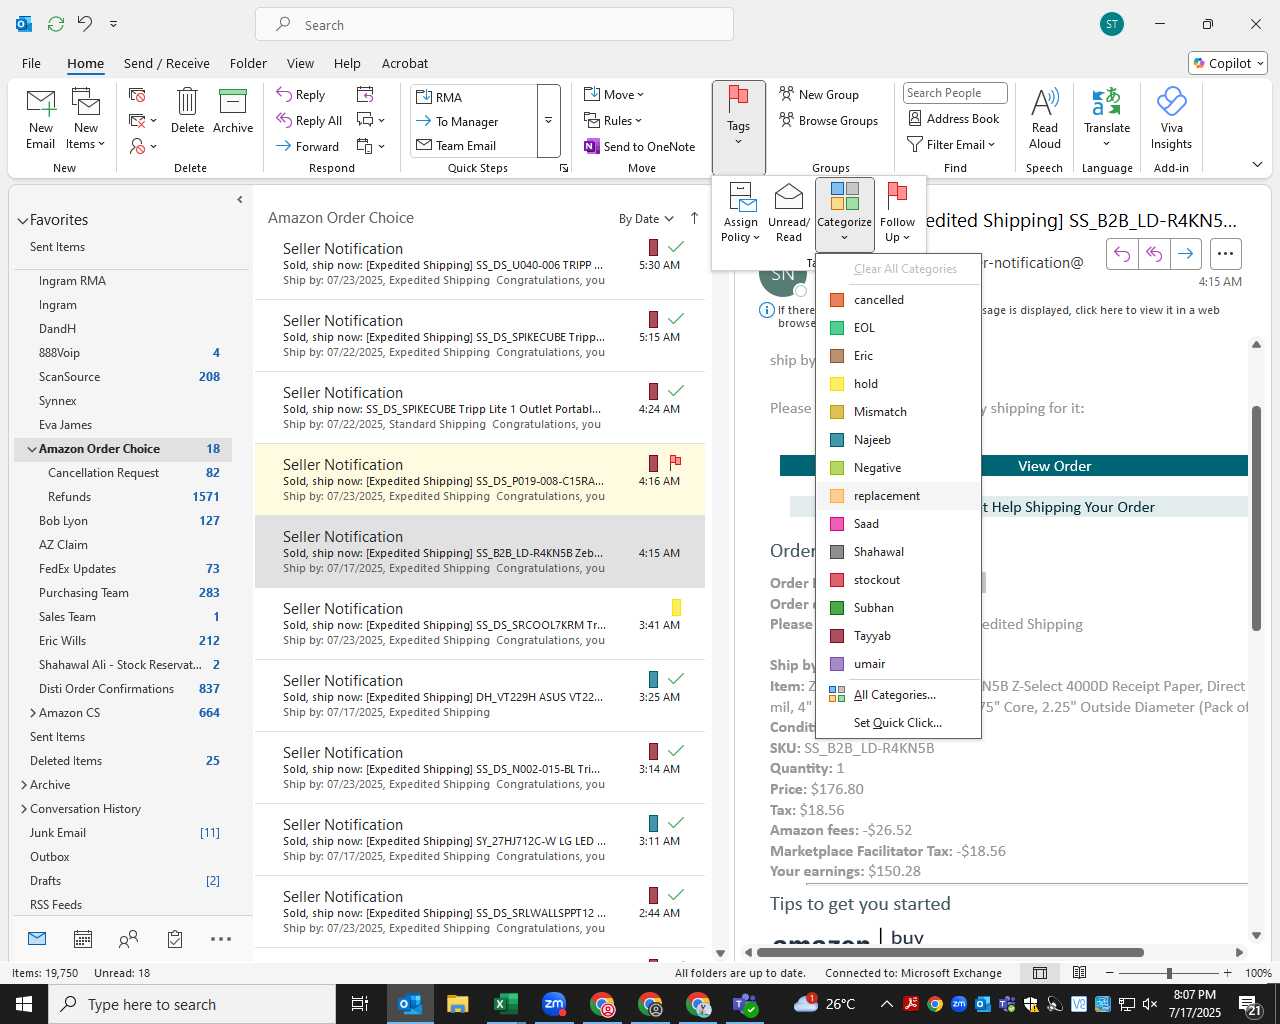
Task: Open the Tags dropdown
Action: tap(739, 125)
